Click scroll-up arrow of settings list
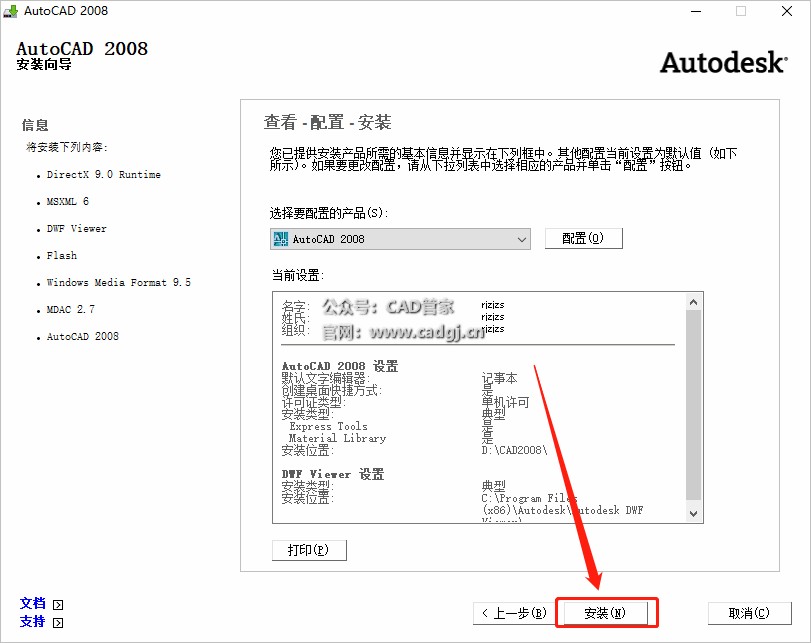Viewport: 811px width, 643px height. [x=694, y=302]
